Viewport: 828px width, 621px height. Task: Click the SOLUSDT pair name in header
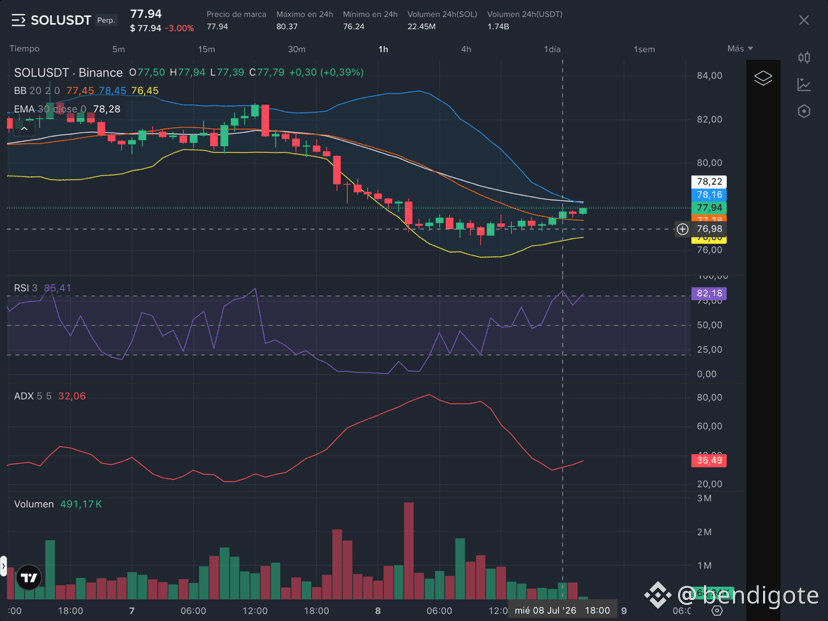click(x=61, y=21)
